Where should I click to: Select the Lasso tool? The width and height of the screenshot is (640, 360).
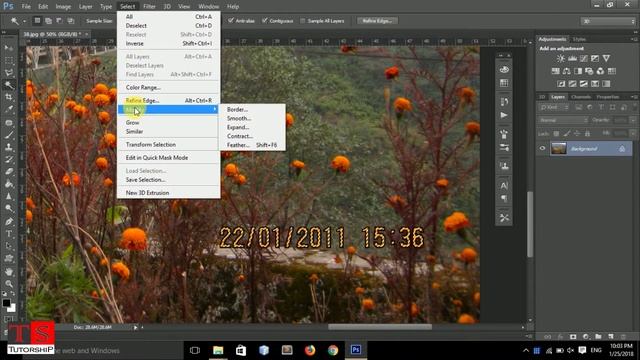coord(9,73)
